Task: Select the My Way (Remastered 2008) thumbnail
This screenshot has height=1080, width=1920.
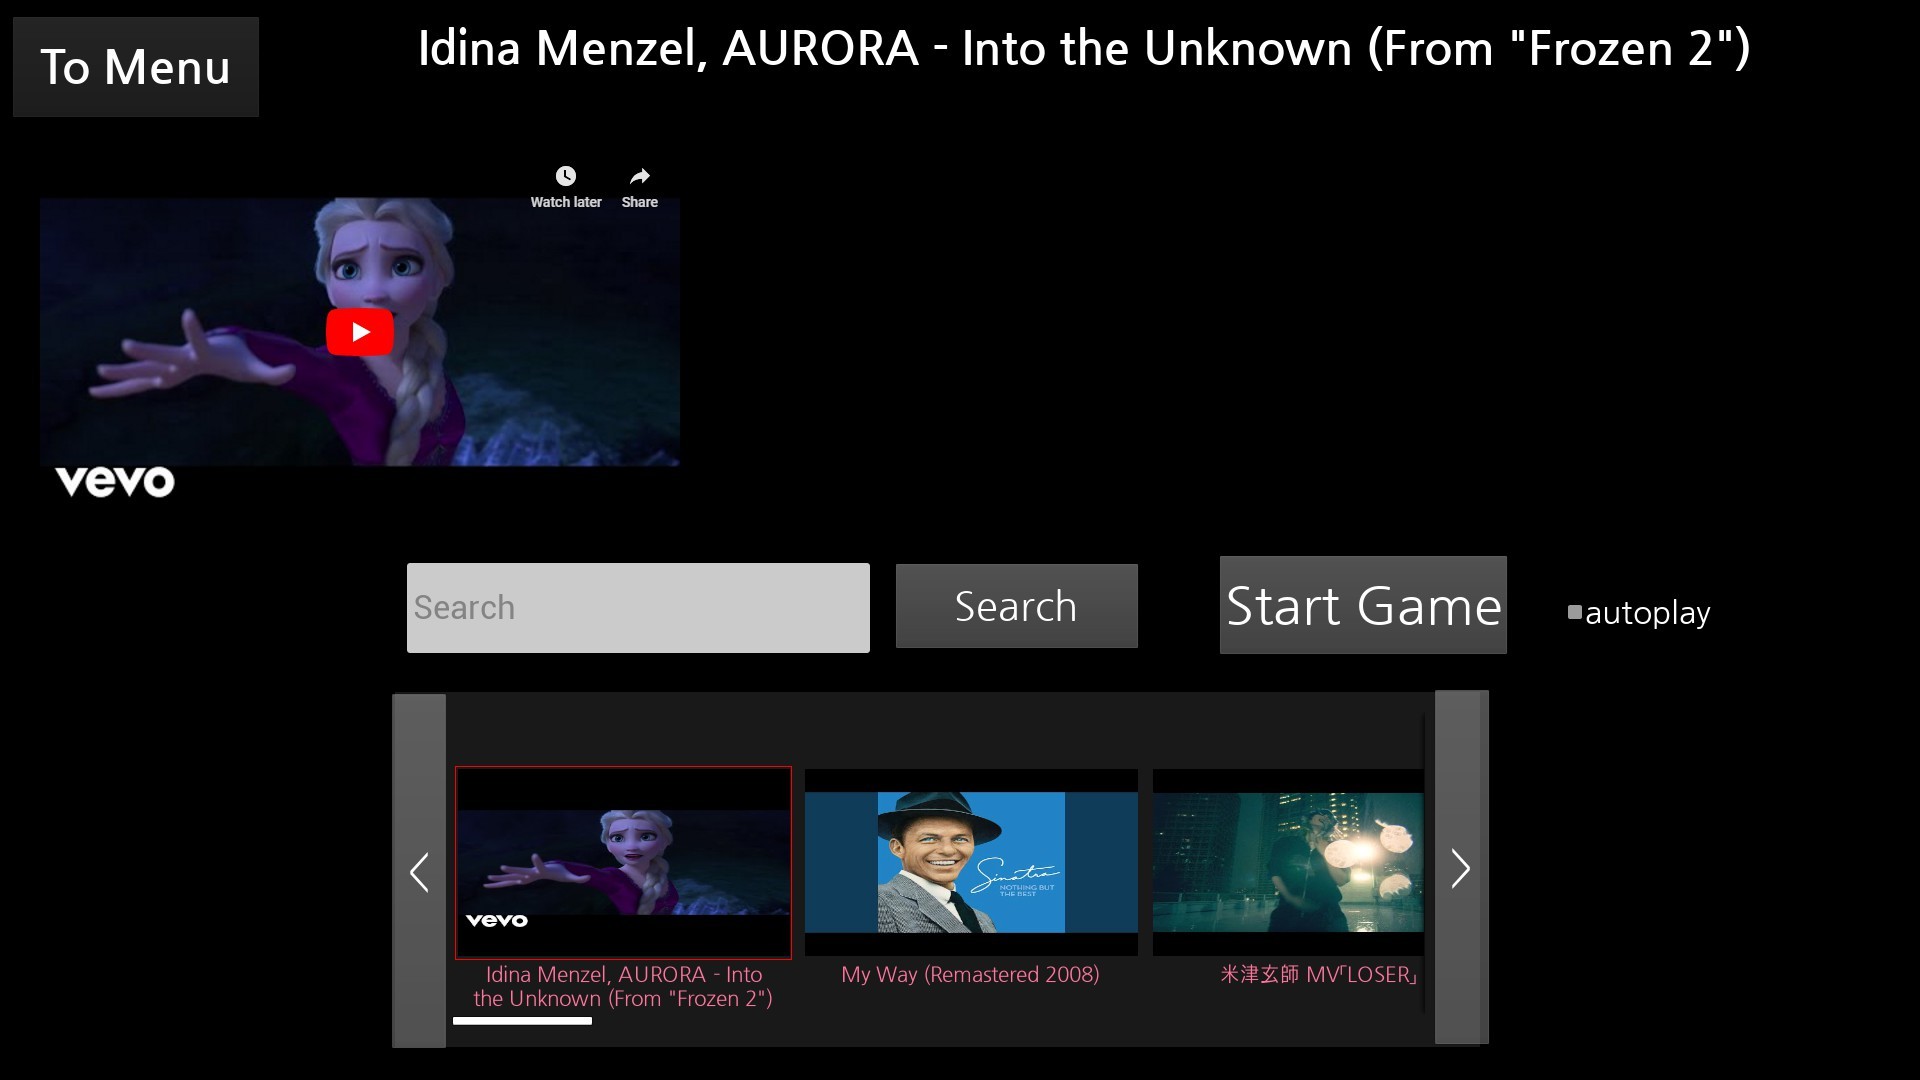Action: click(970, 862)
